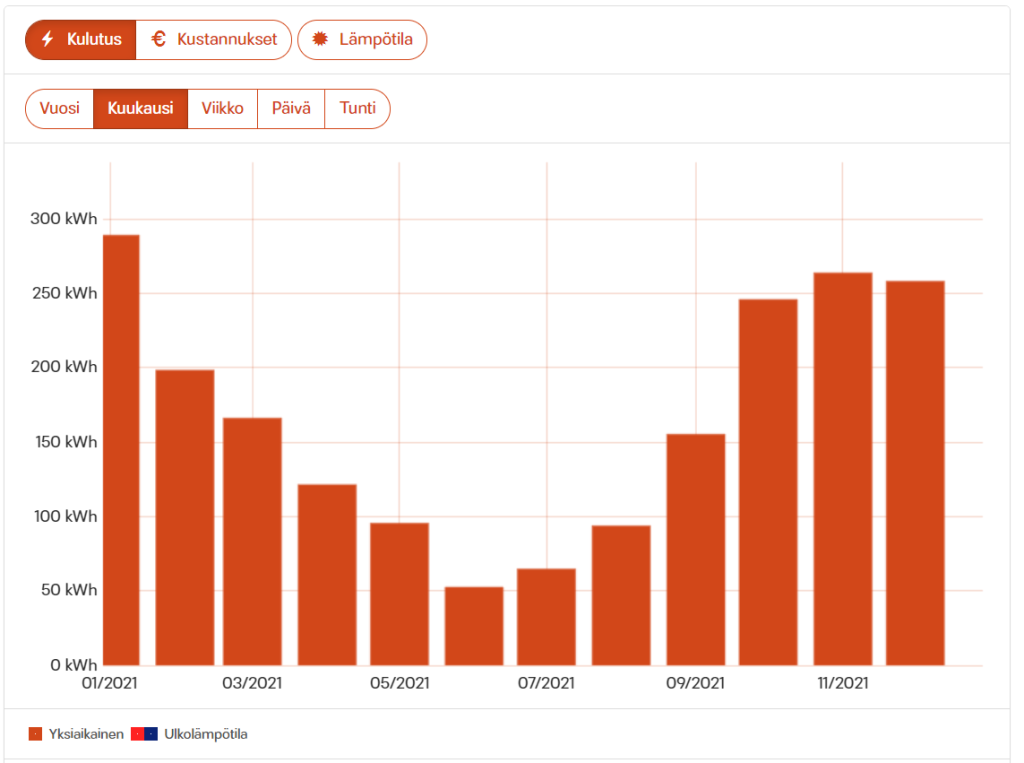Click the 05/2021 consumption bar
Screen dimensions: 1024x763
[x=400, y=594]
